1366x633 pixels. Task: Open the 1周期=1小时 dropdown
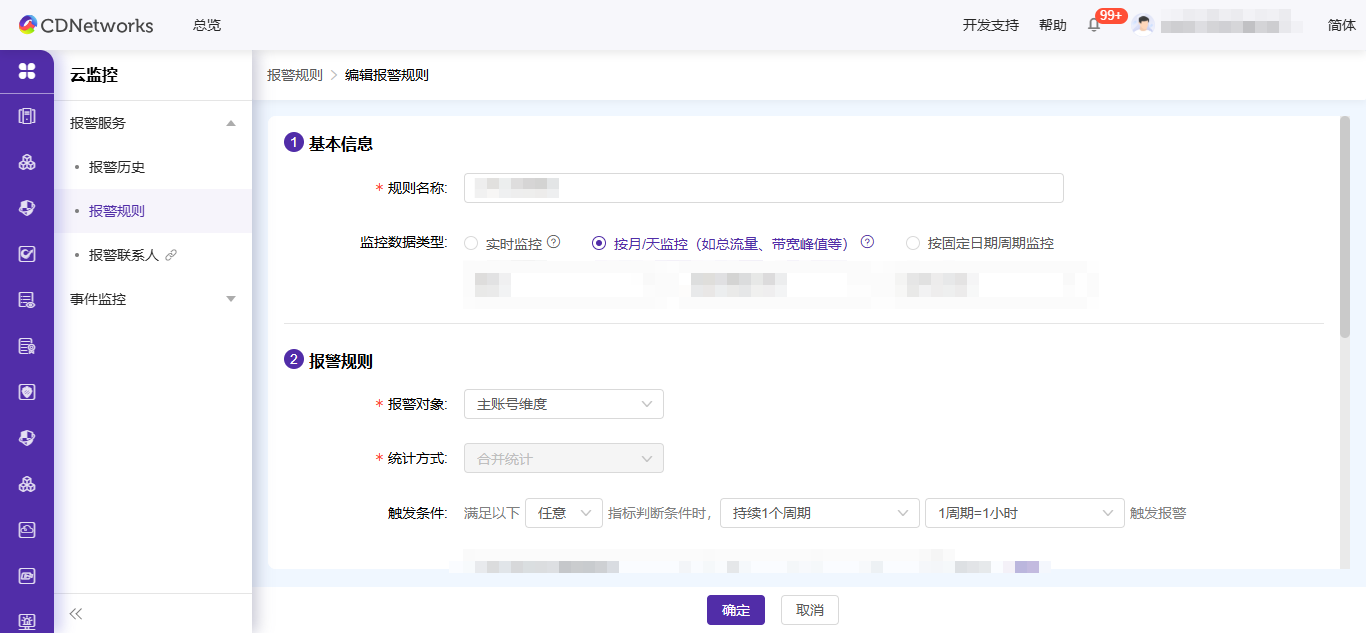(1024, 512)
